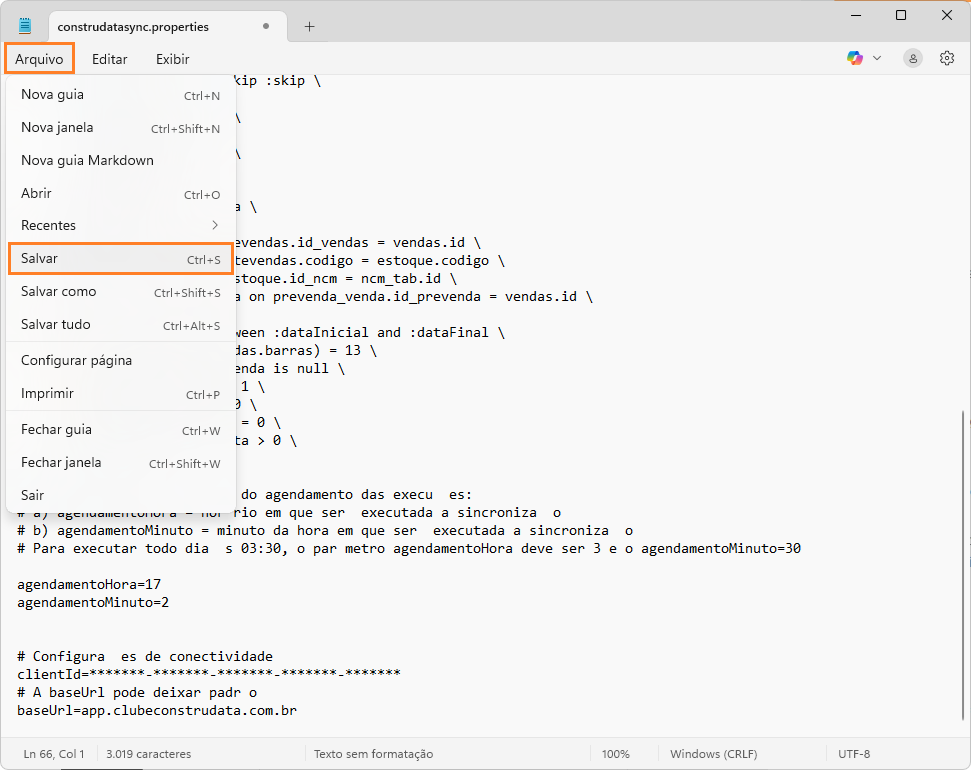Choose Fechar guia menu entry
Image resolution: width=971 pixels, height=770 pixels.
coord(121,430)
